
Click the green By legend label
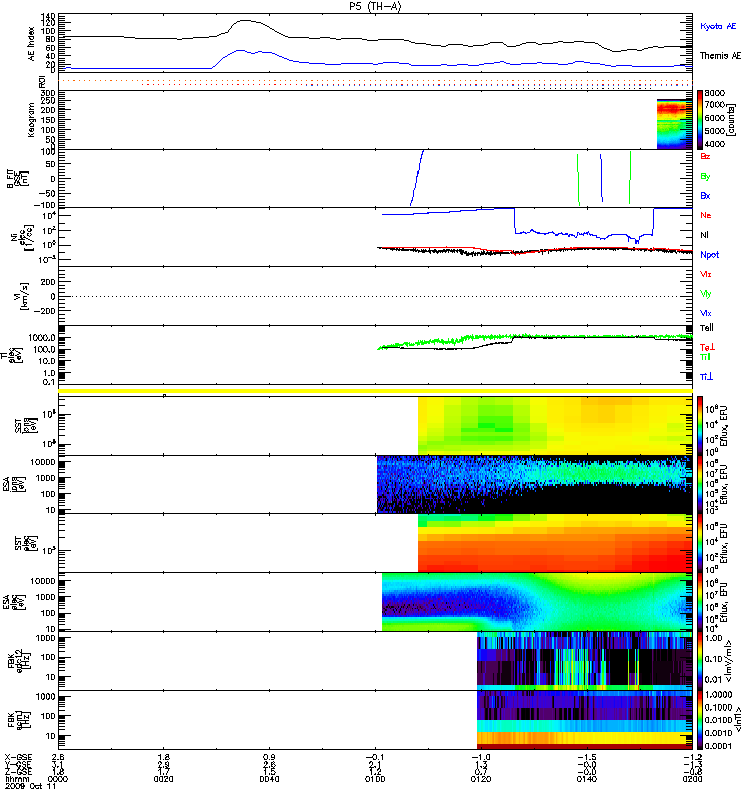point(705,176)
